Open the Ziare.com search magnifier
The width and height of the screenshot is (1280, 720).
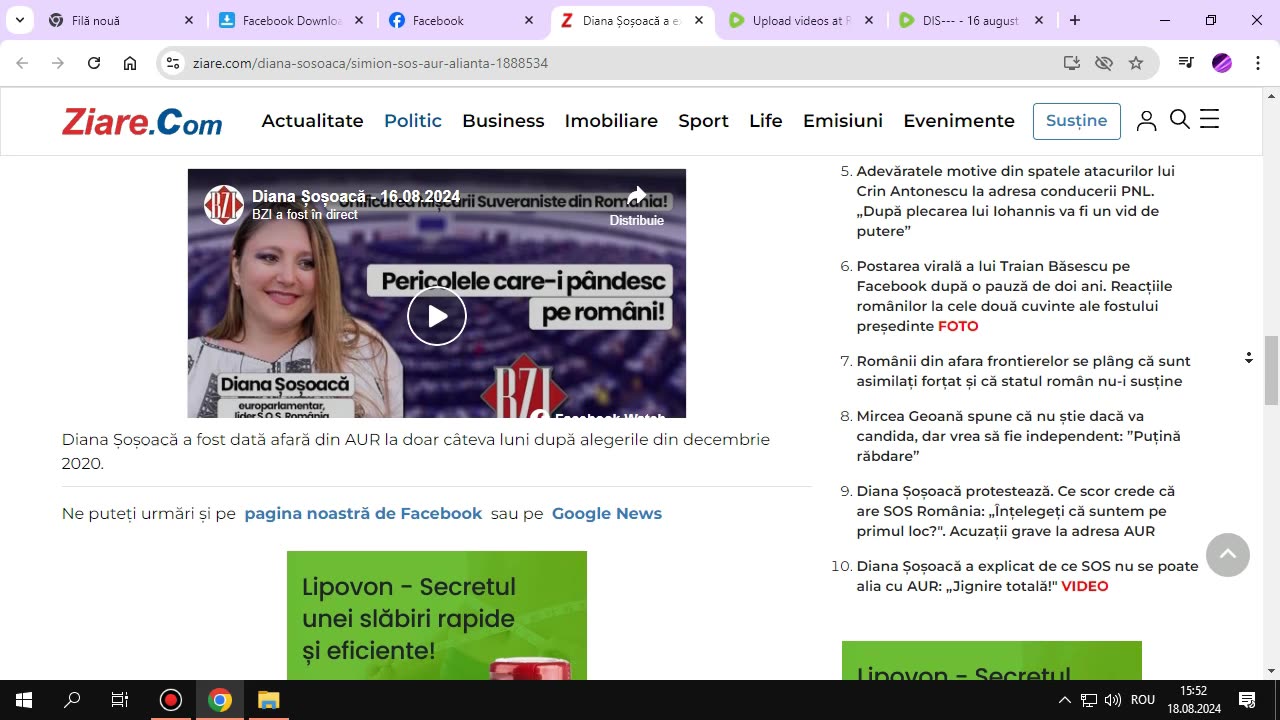click(1179, 120)
